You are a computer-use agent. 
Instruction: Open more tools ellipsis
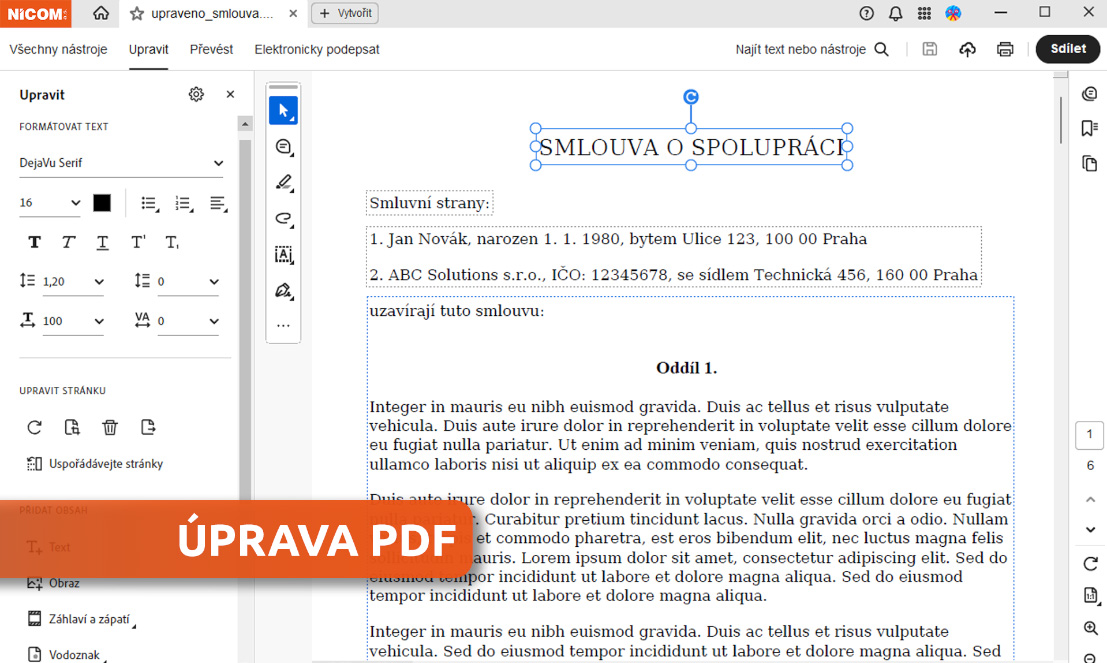coord(283,325)
